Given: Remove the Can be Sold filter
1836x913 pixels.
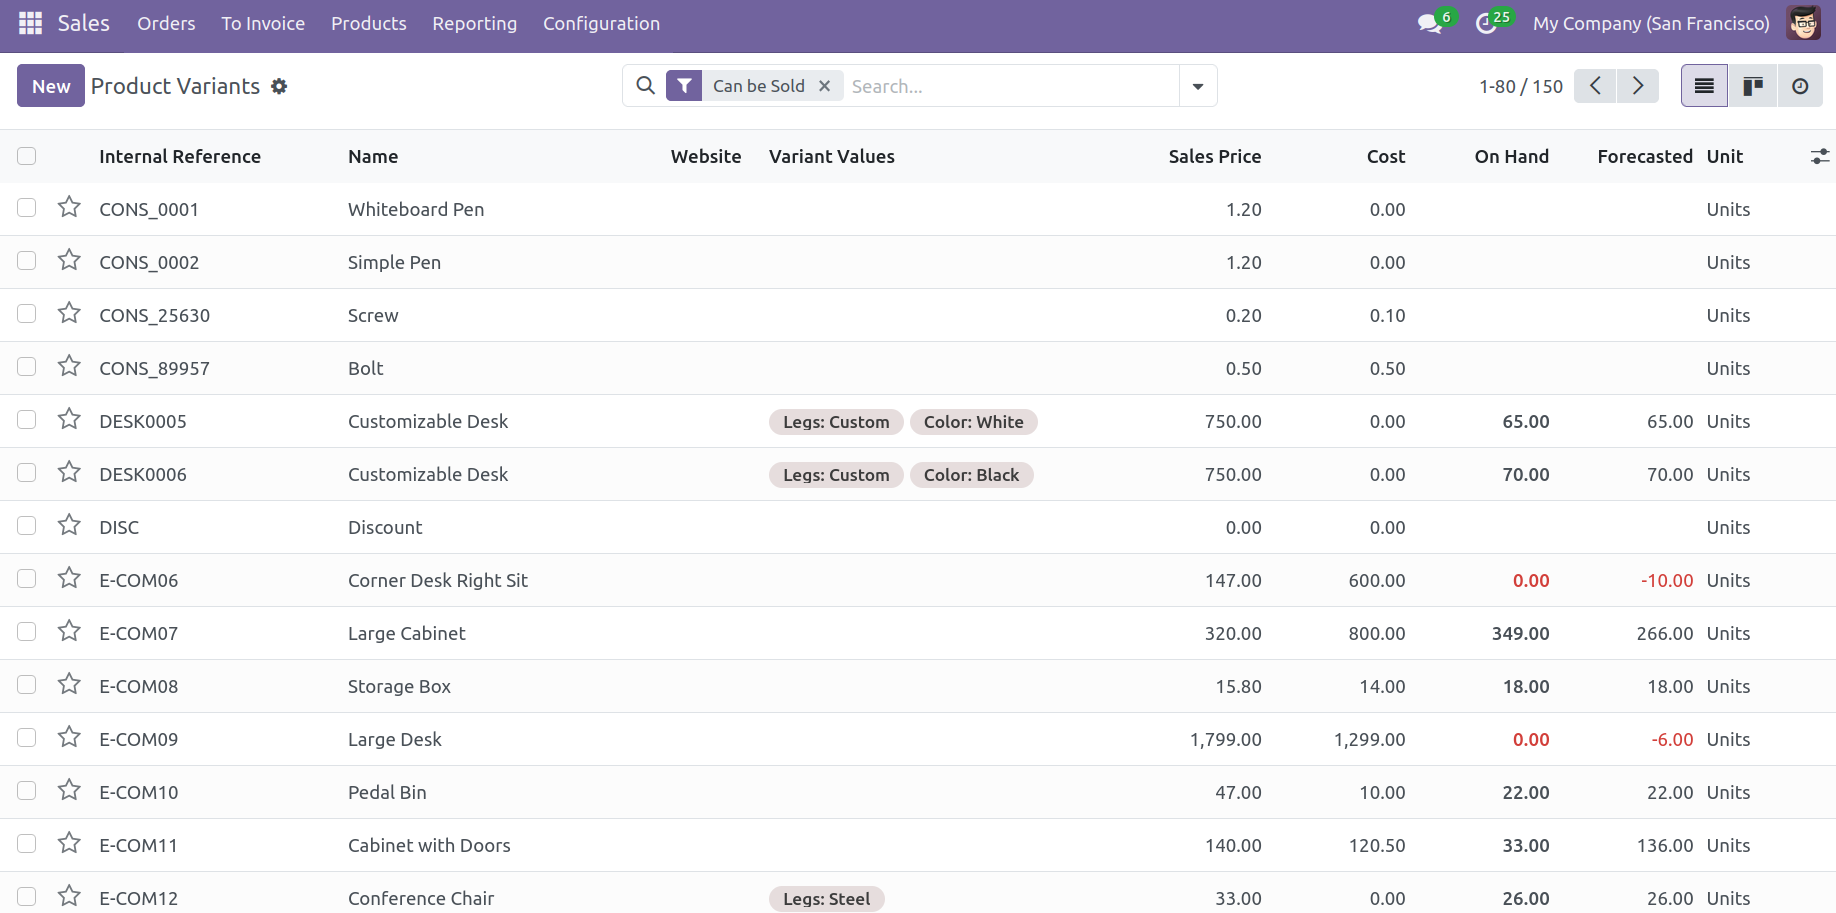Looking at the screenshot, I should [x=824, y=86].
